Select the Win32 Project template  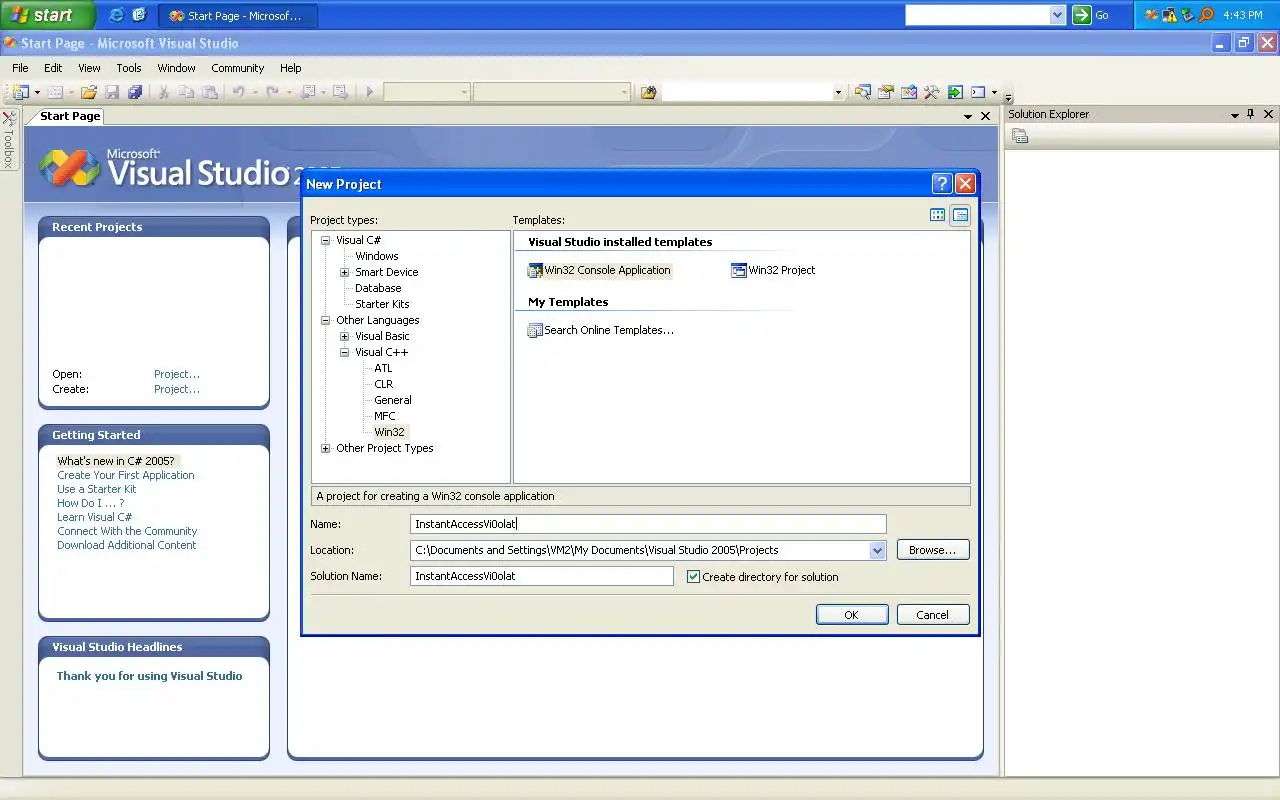(773, 270)
